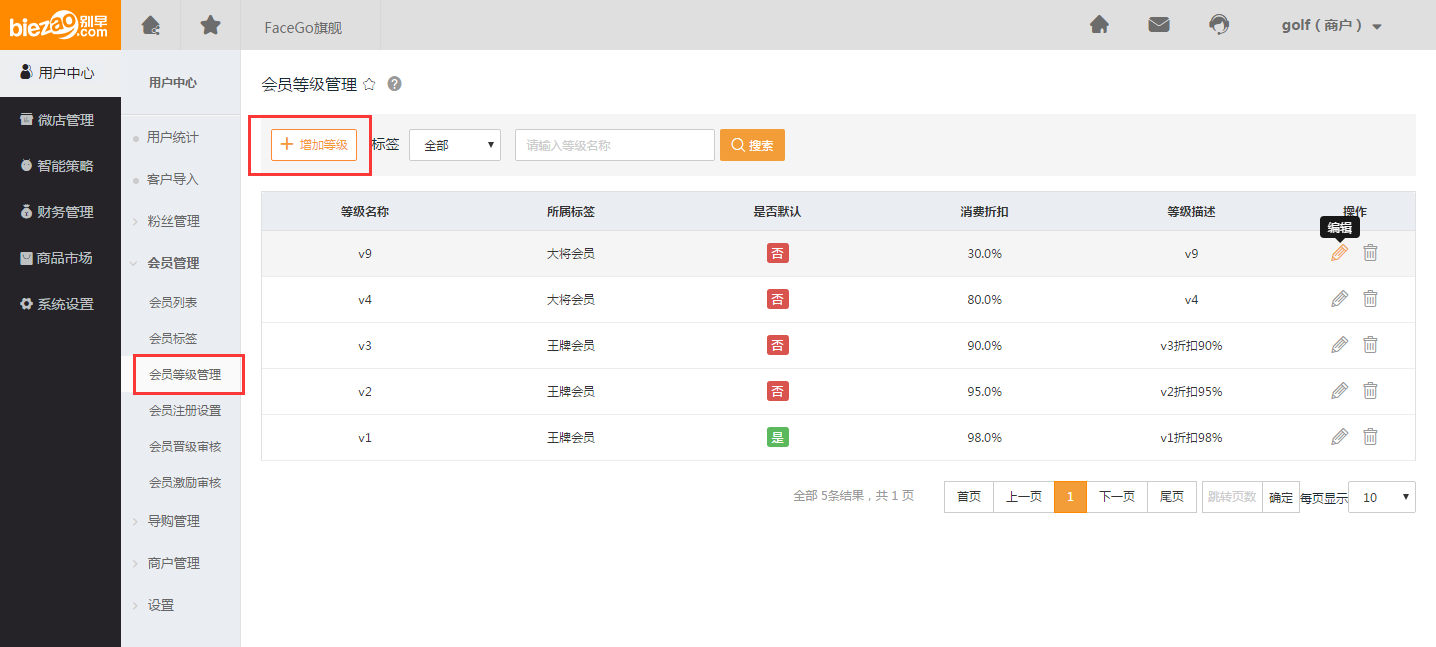Click the edit pencil icon for v1
This screenshot has height=647, width=1436.
click(1339, 437)
